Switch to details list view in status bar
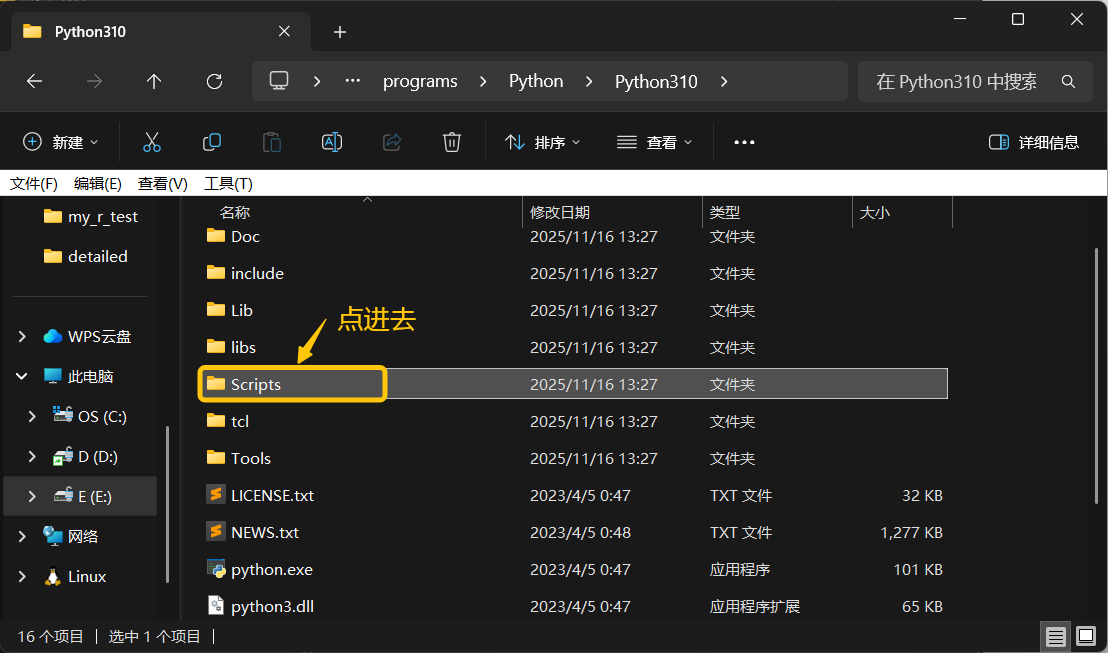Viewport: 1108px width, 653px height. tap(1055, 636)
